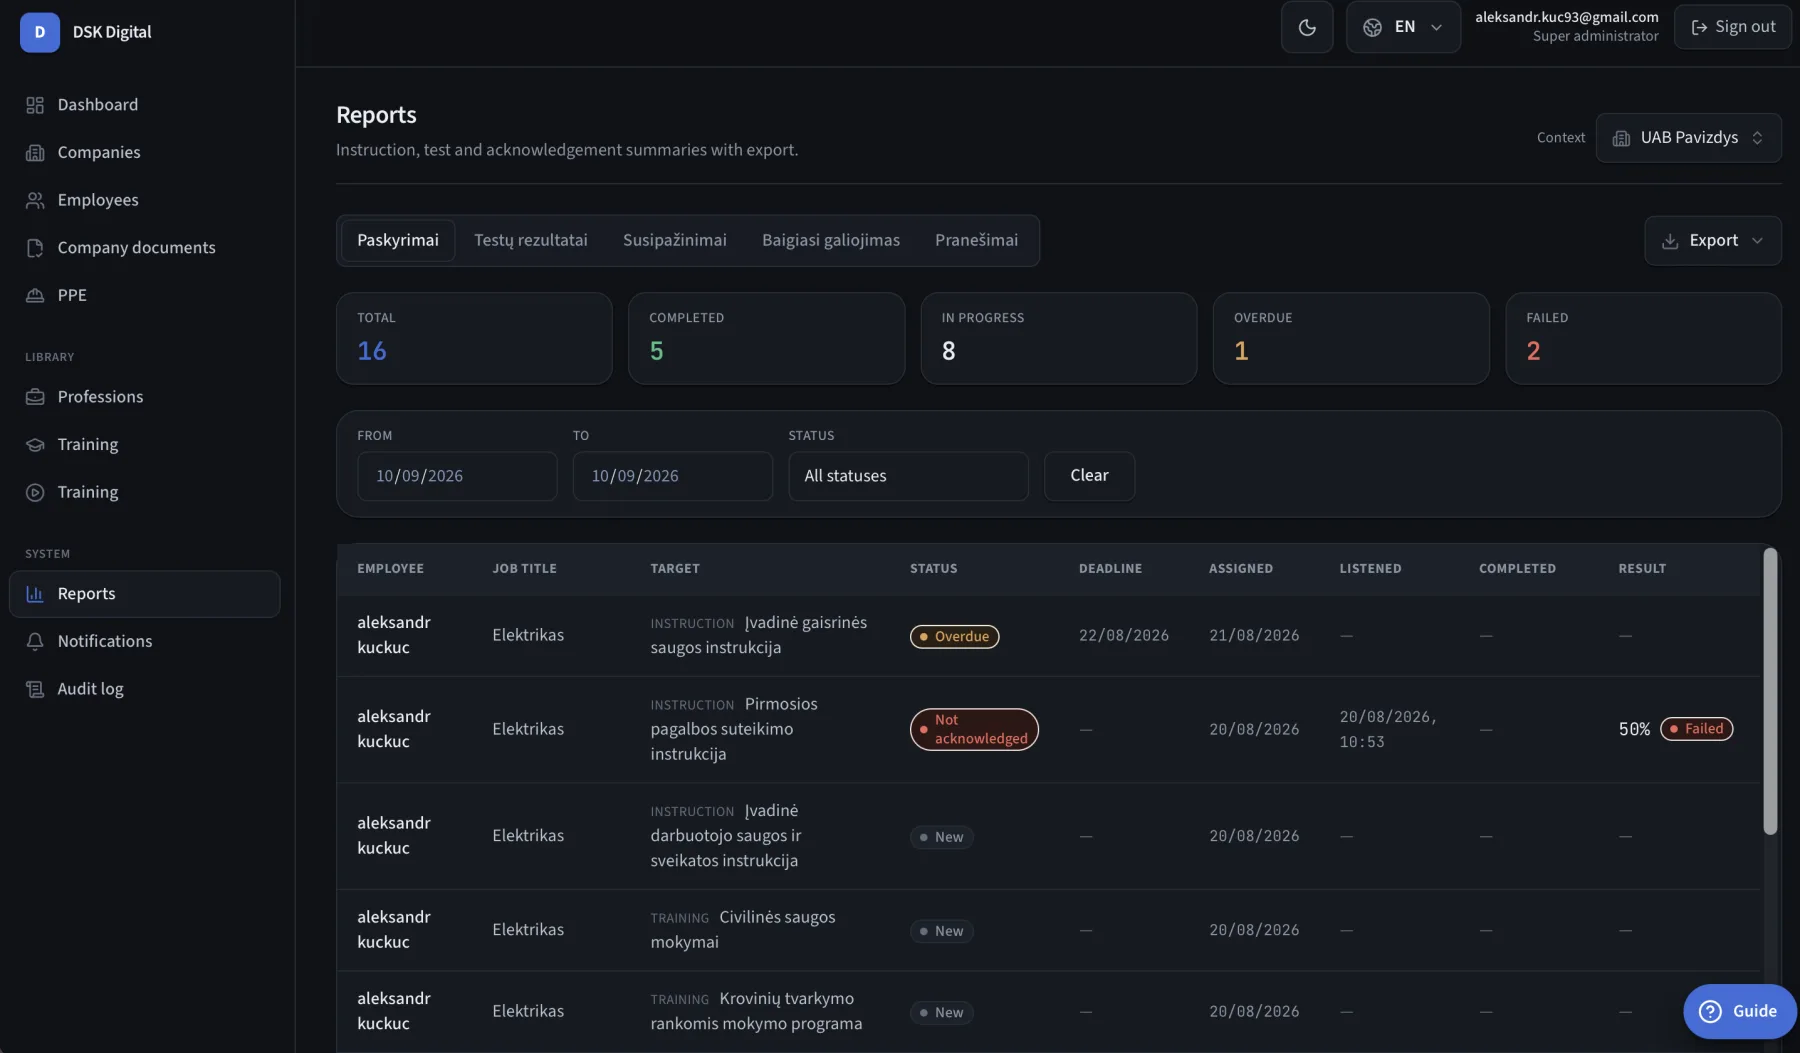
Task: Open the Pranešimai tab
Action: tap(977, 241)
